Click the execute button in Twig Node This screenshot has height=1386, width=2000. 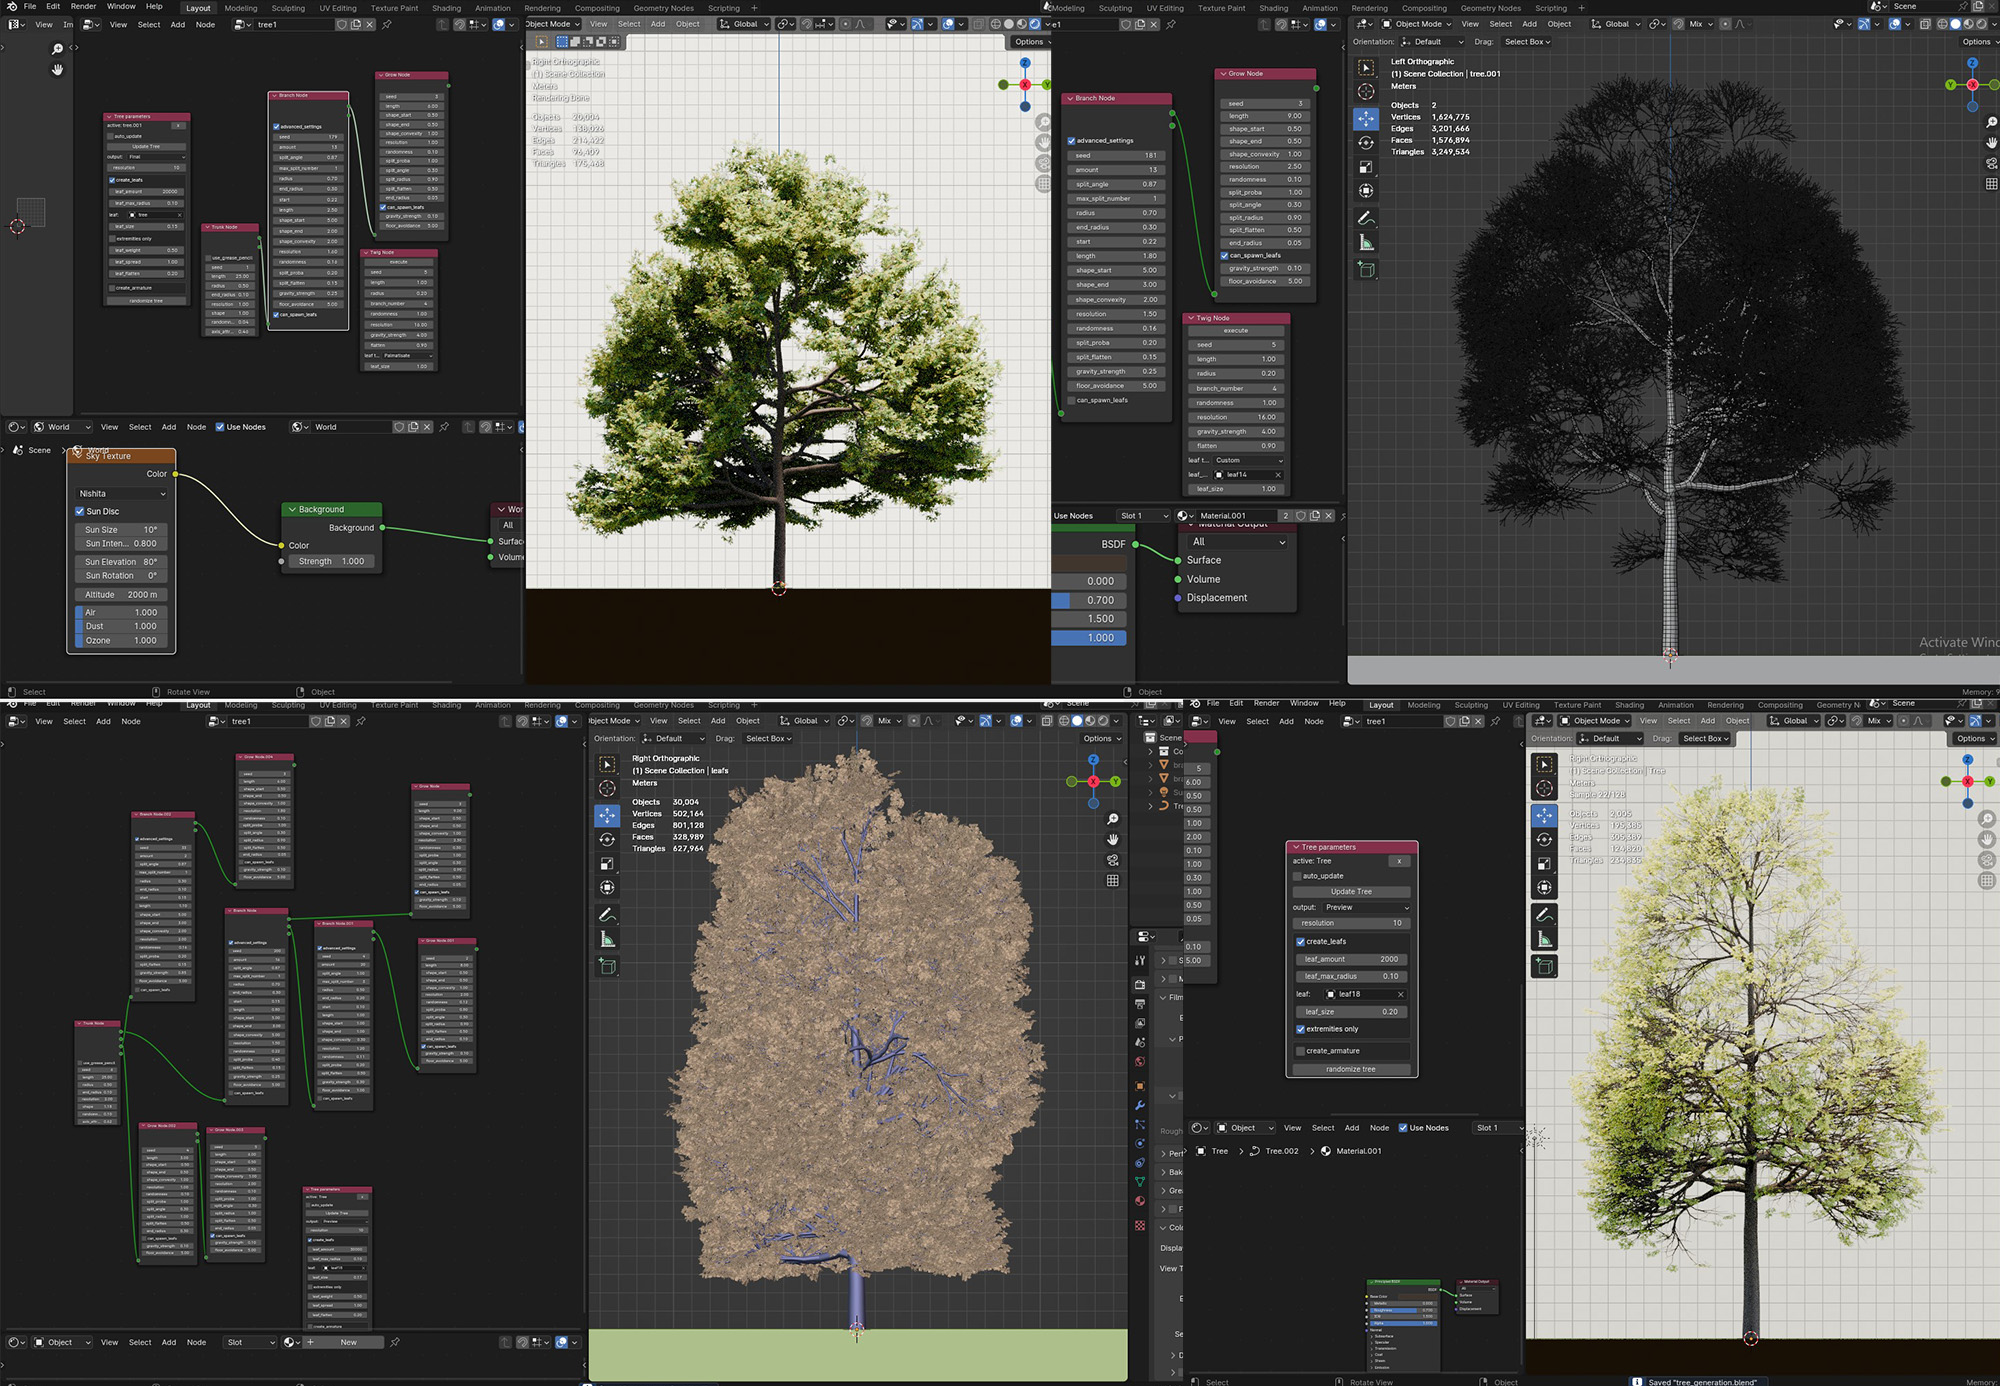pos(1236,330)
